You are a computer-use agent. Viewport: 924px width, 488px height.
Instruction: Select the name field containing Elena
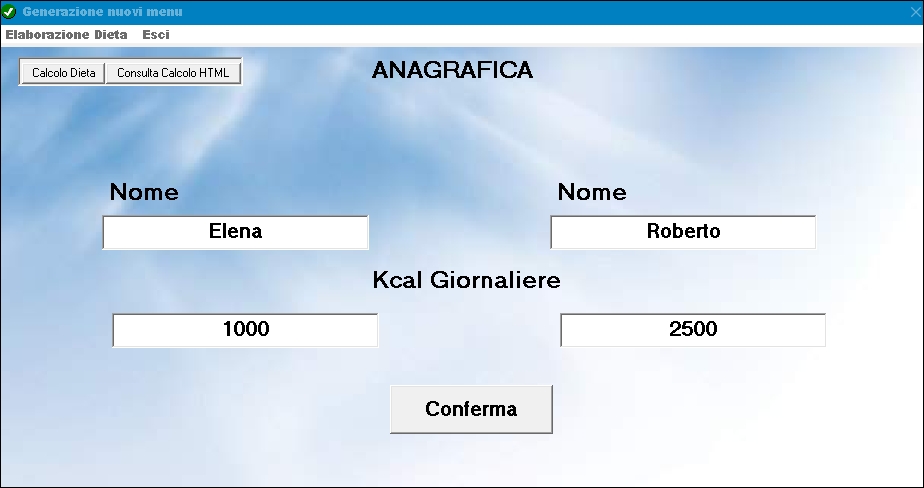236,232
